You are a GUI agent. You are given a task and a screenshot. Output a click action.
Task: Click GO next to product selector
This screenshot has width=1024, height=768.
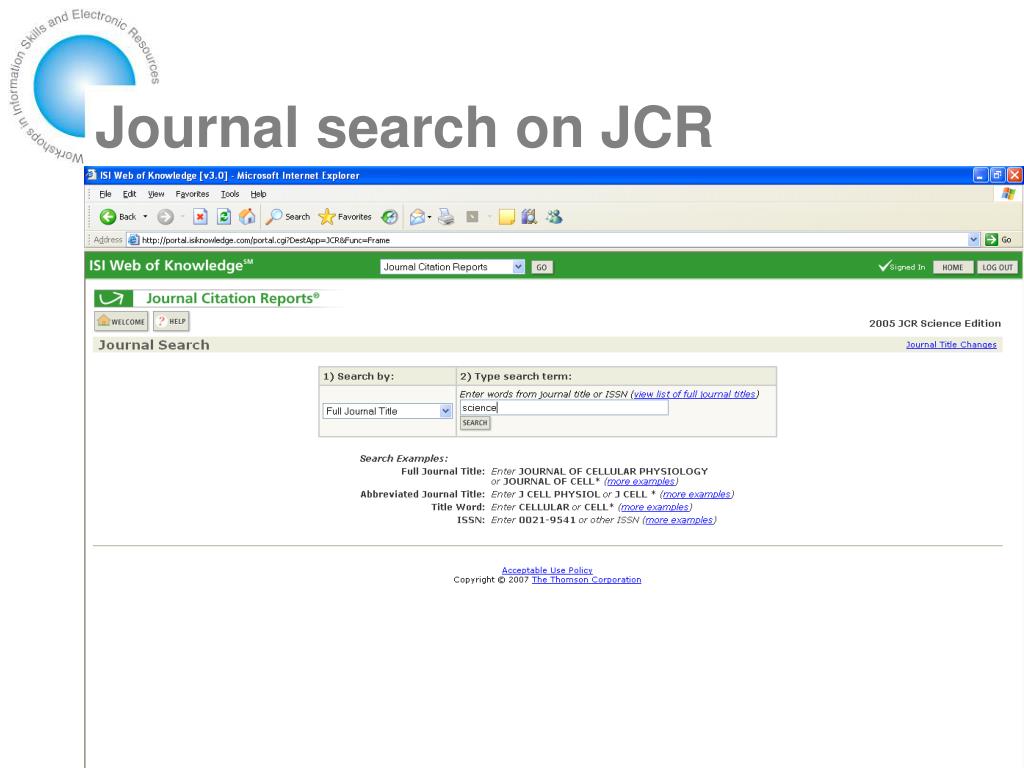click(x=541, y=267)
